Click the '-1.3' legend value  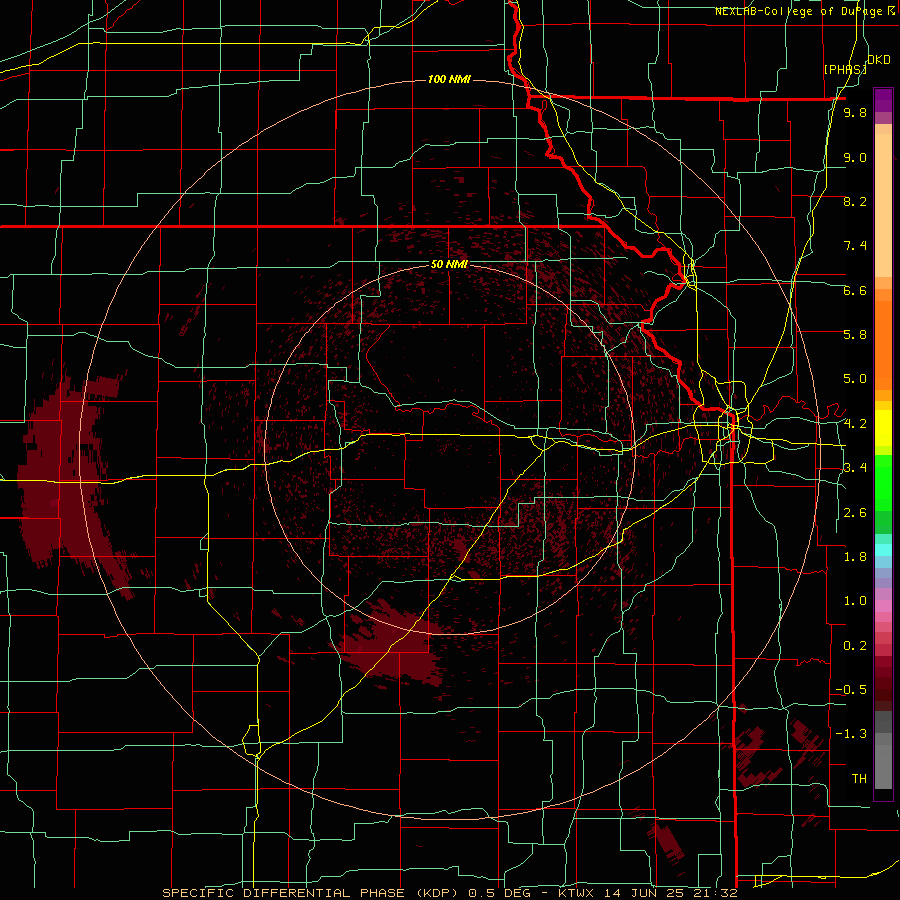852,734
